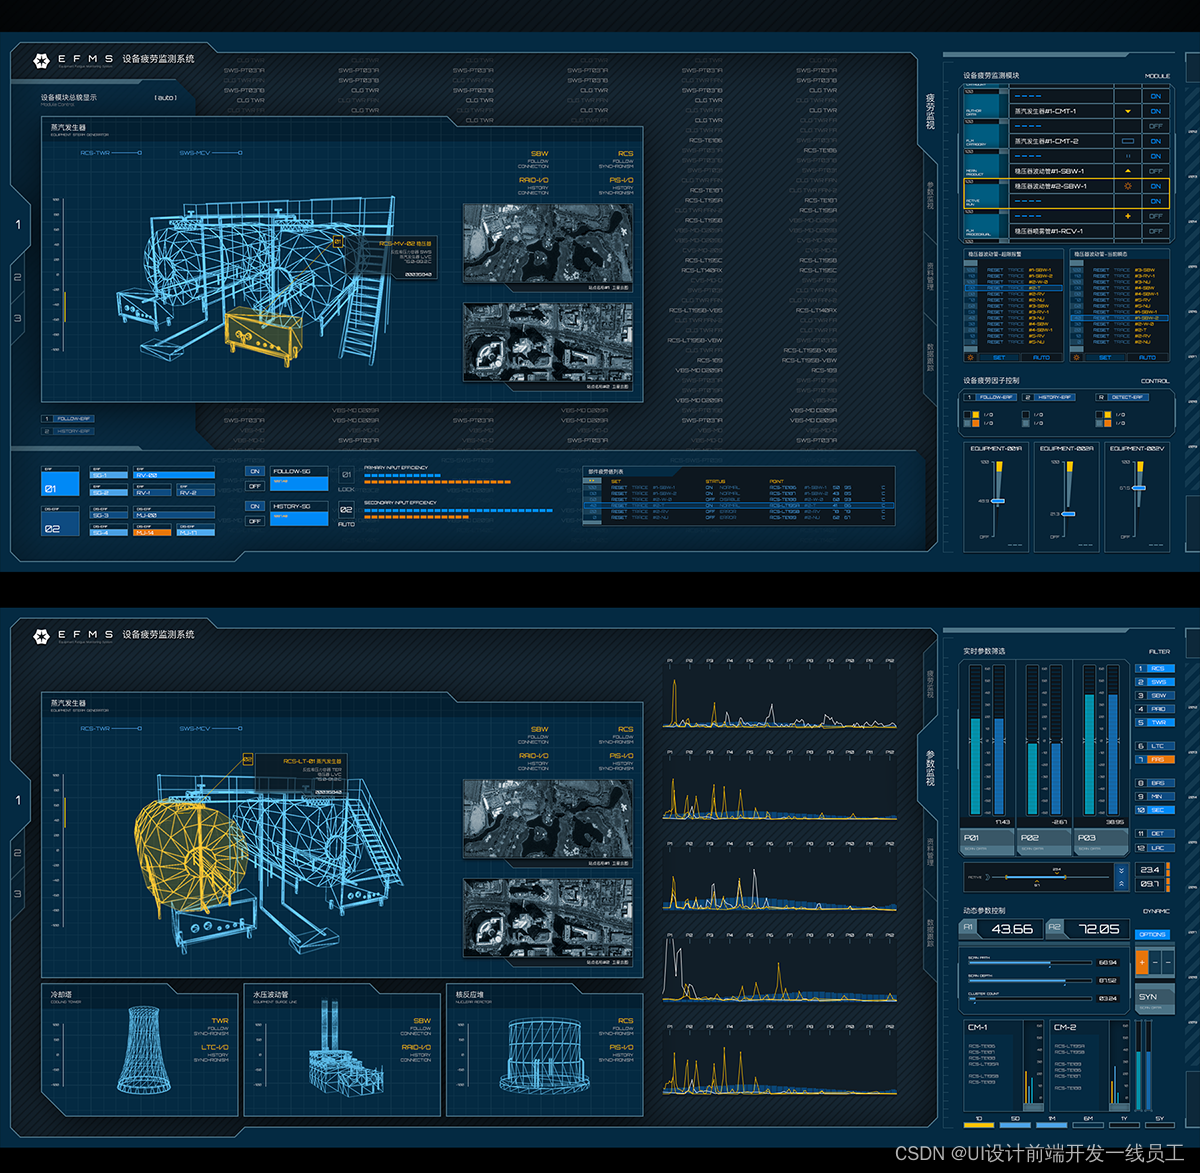Screen dimensions: 1200x1173
Task: Click the down-triangle icon beside 蒸汽发生器#1-CMT-1
Action: (x=1128, y=111)
